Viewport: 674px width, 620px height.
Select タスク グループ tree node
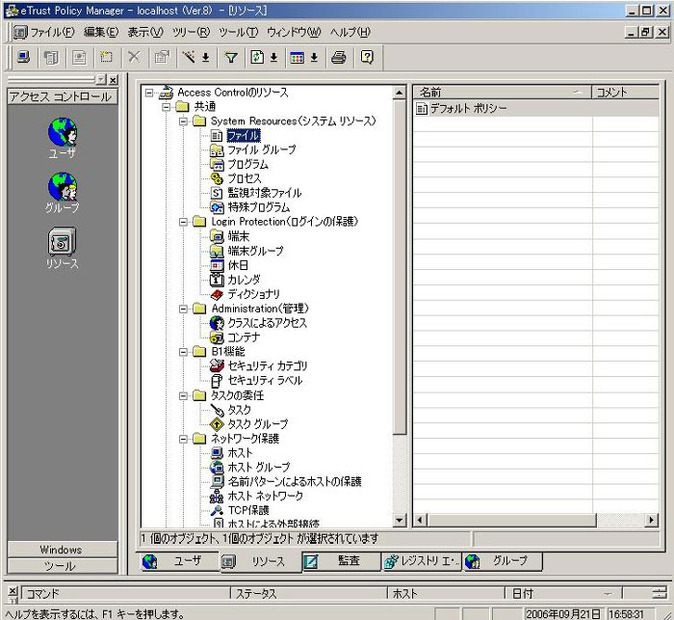point(257,424)
